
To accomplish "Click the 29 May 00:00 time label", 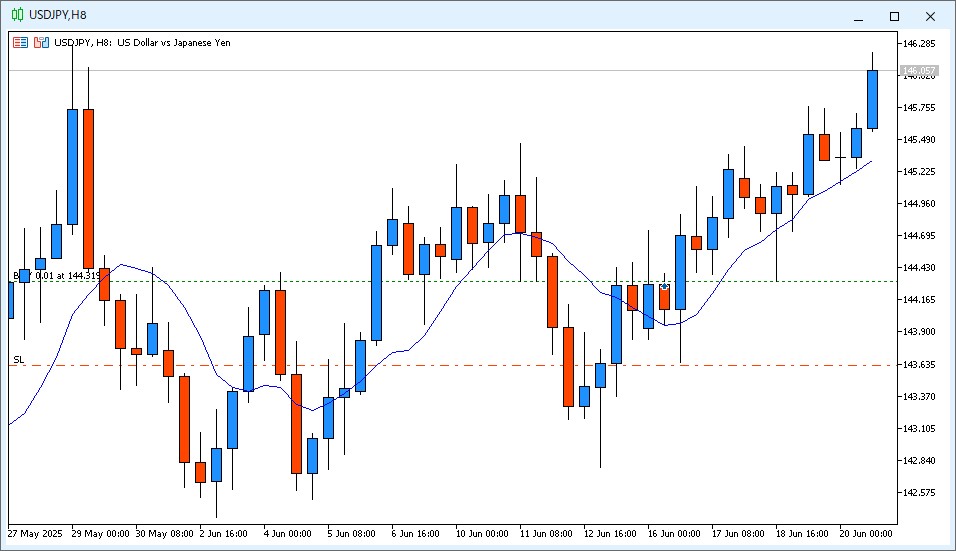I will 101,534.
